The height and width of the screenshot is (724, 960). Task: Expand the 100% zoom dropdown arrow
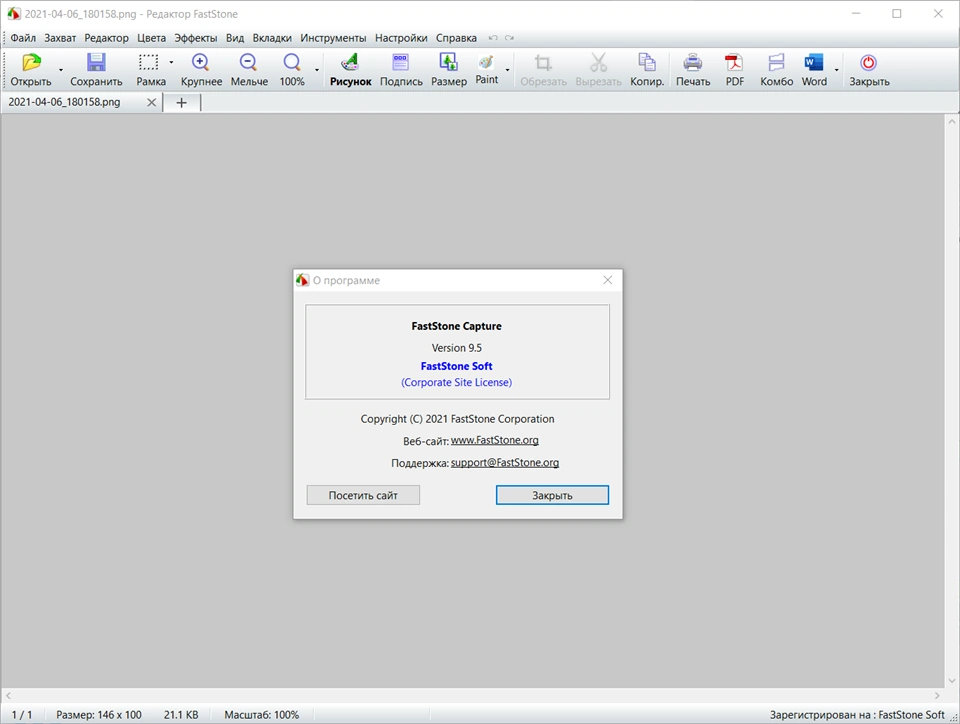[317, 70]
